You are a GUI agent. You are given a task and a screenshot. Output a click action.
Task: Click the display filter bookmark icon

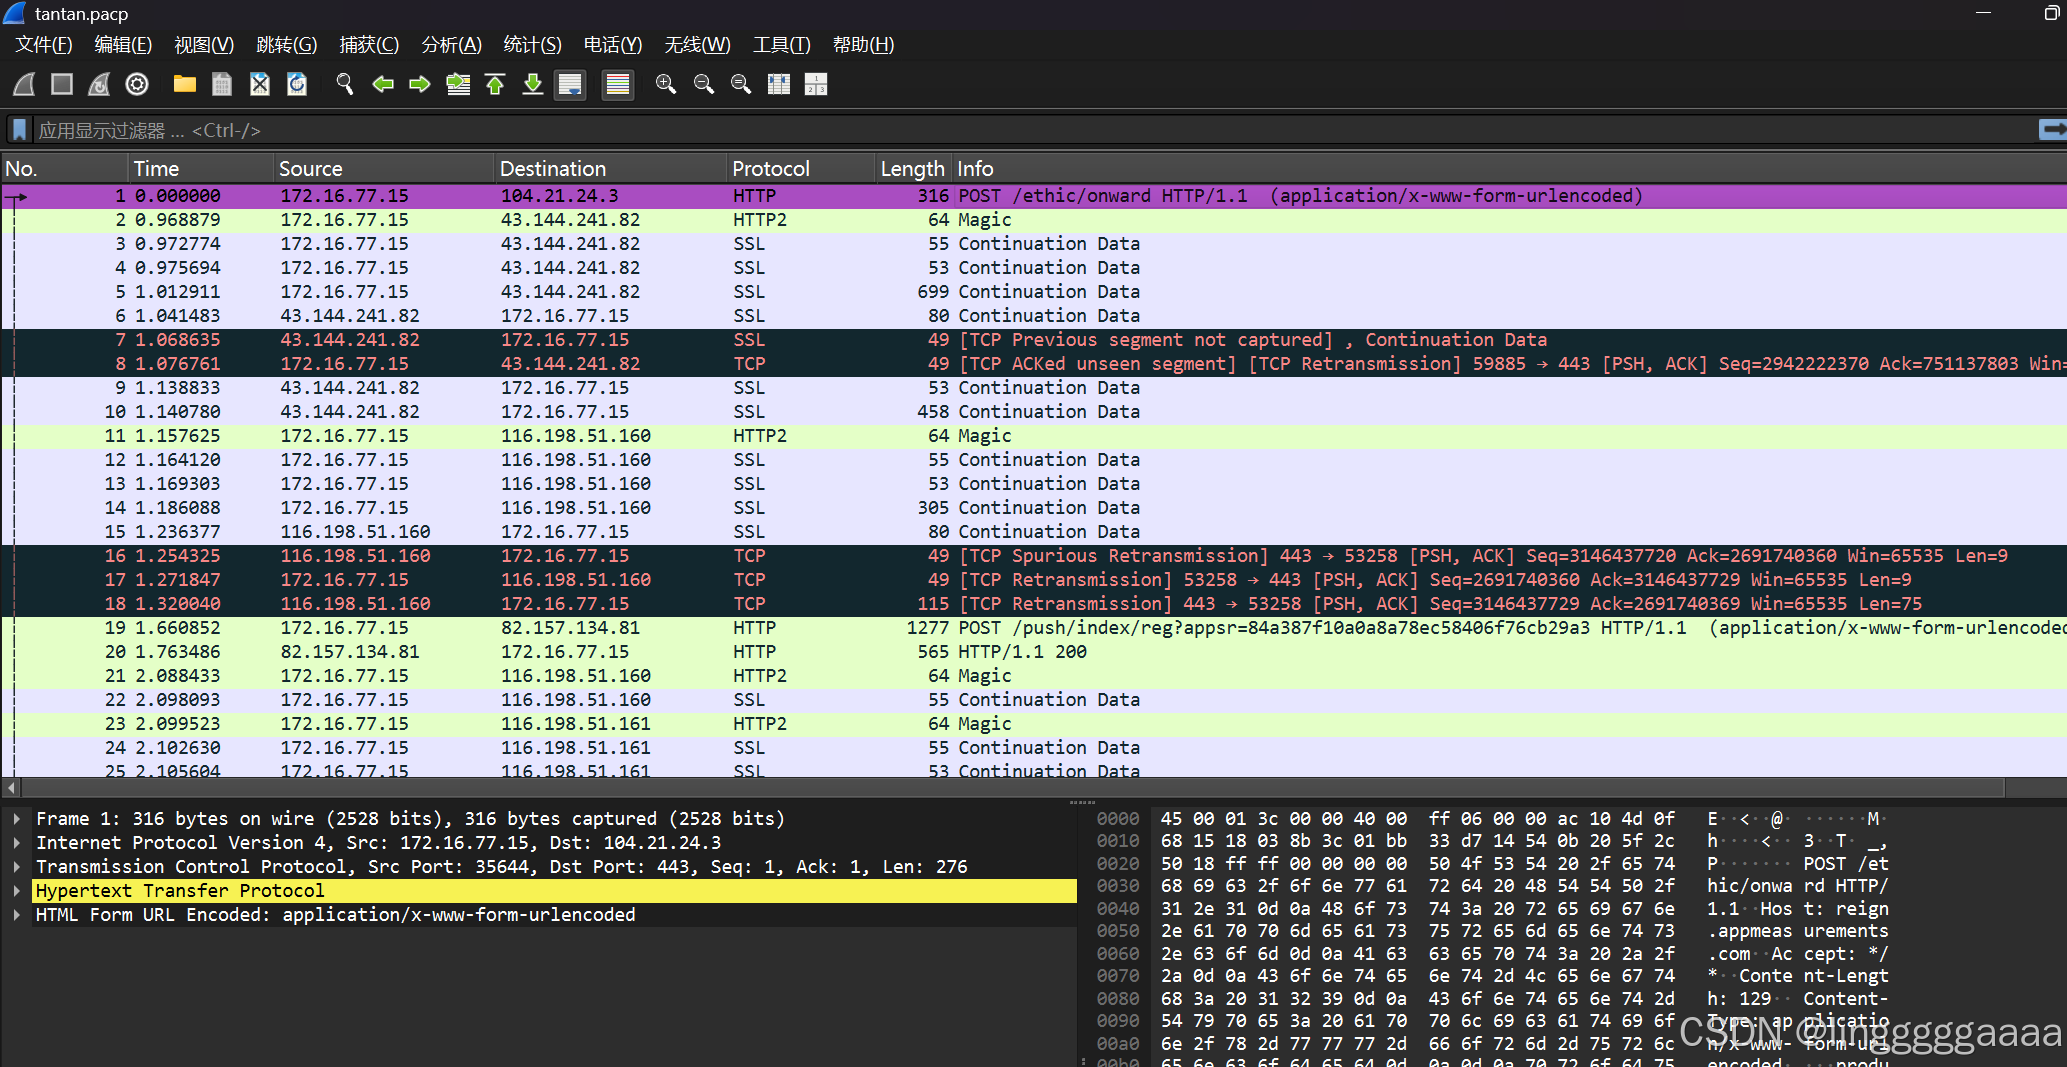coord(19,130)
